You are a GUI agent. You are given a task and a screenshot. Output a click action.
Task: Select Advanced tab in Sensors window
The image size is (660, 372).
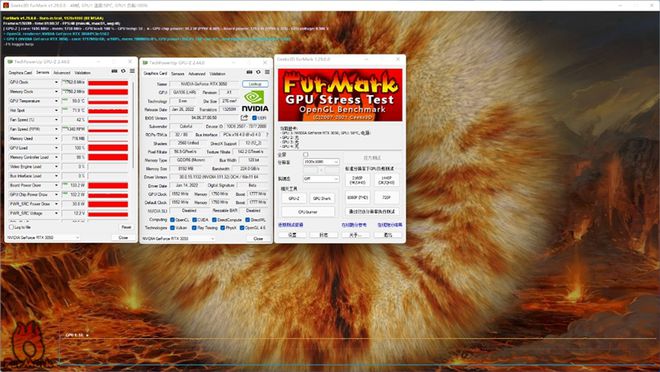coord(61,72)
